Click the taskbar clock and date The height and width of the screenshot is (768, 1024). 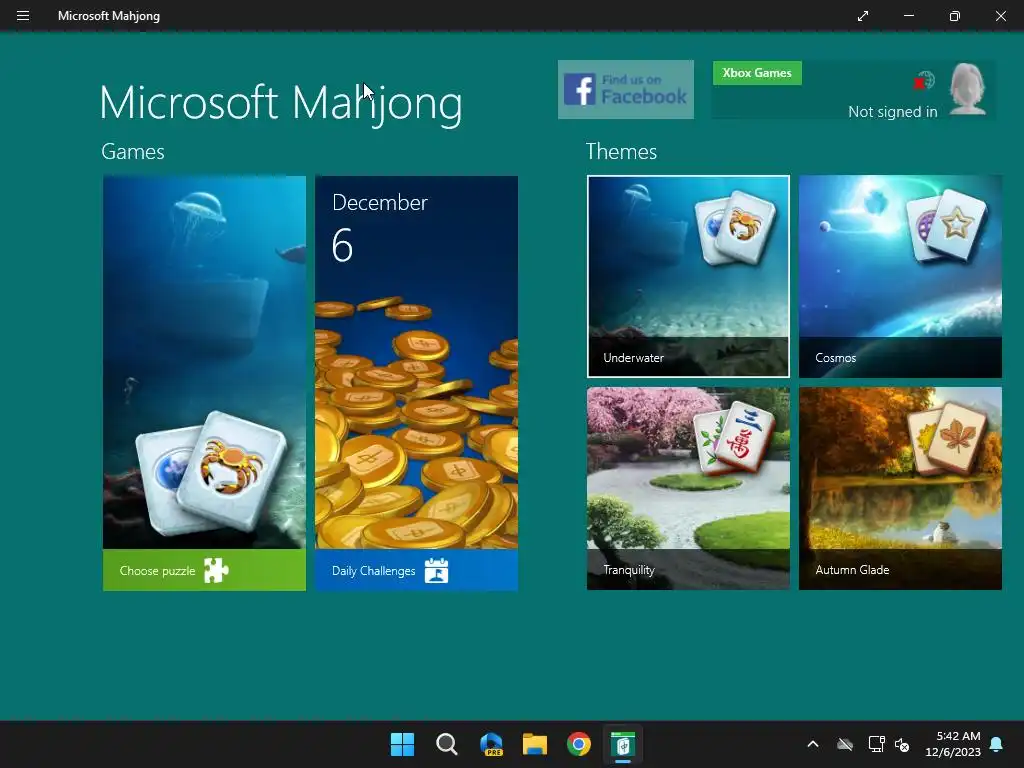(953, 744)
